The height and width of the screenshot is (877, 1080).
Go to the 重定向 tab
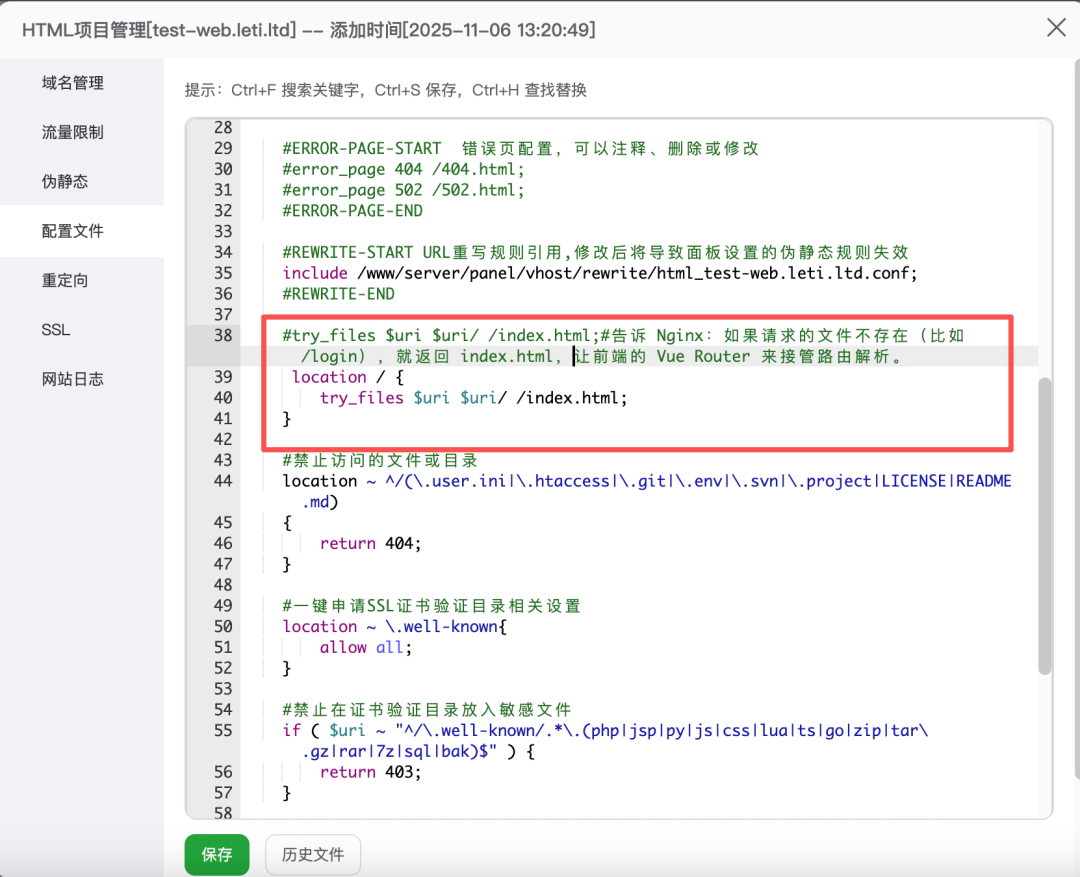pyautogui.click(x=65, y=280)
